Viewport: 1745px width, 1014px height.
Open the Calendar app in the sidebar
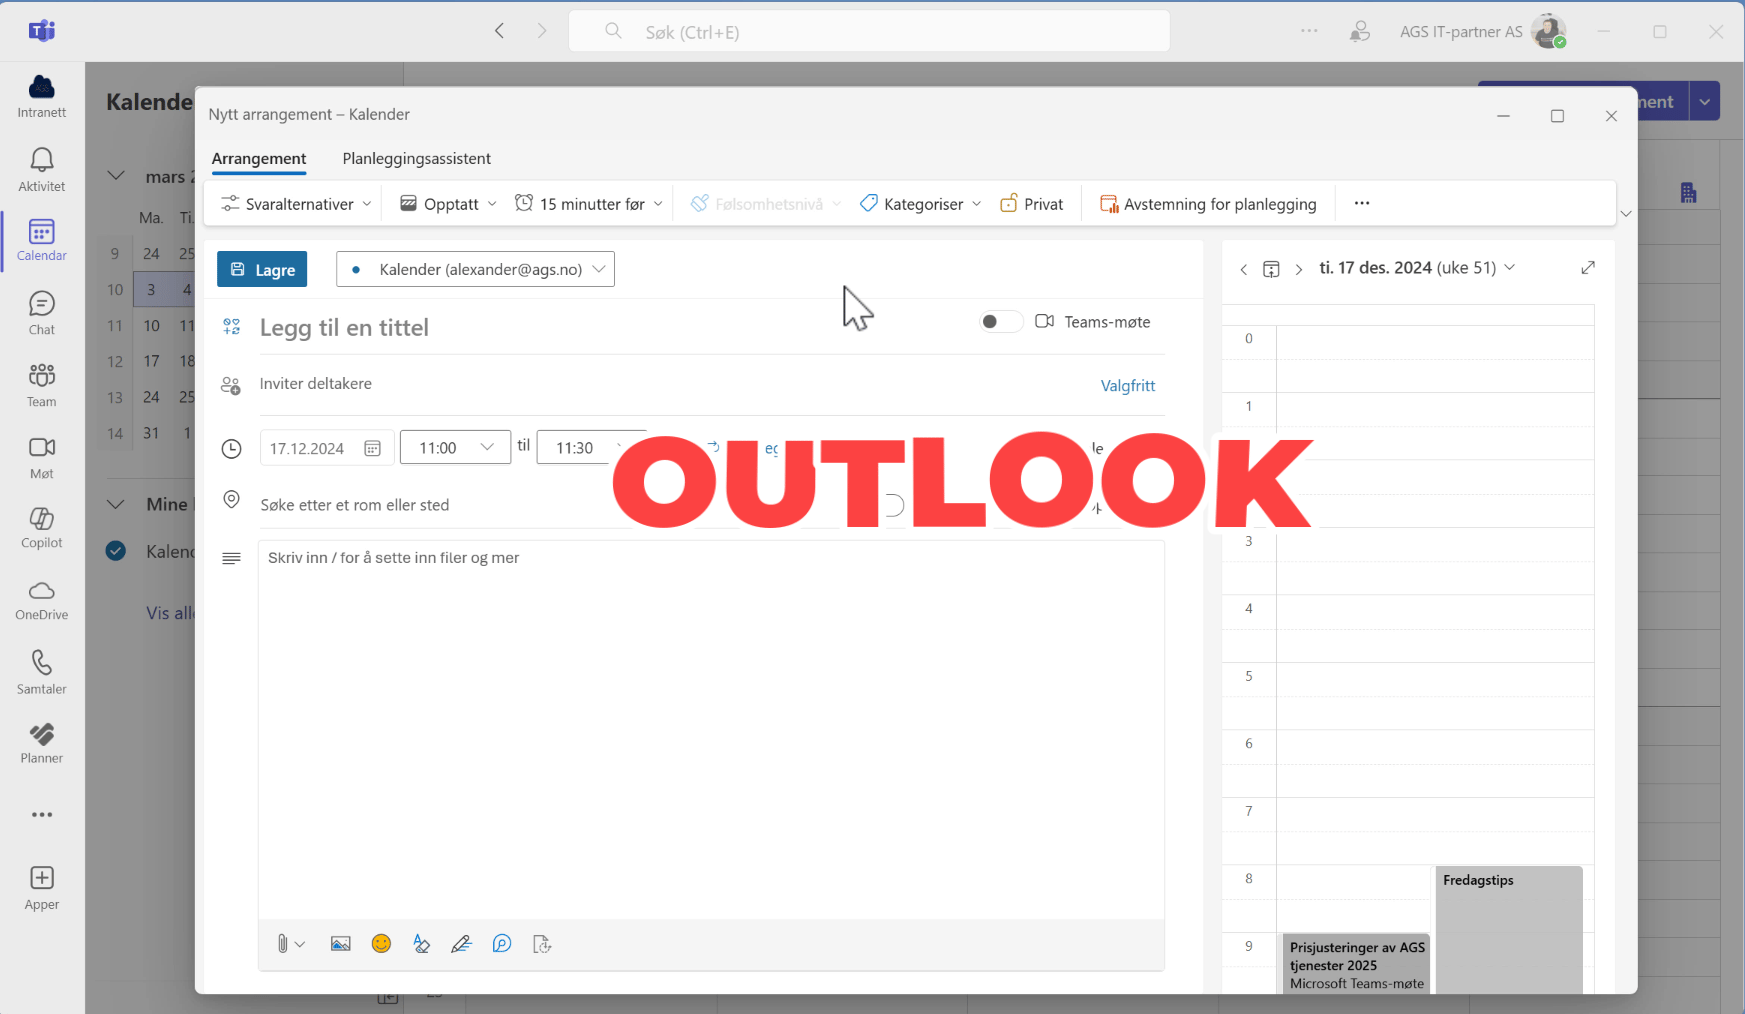[42, 240]
